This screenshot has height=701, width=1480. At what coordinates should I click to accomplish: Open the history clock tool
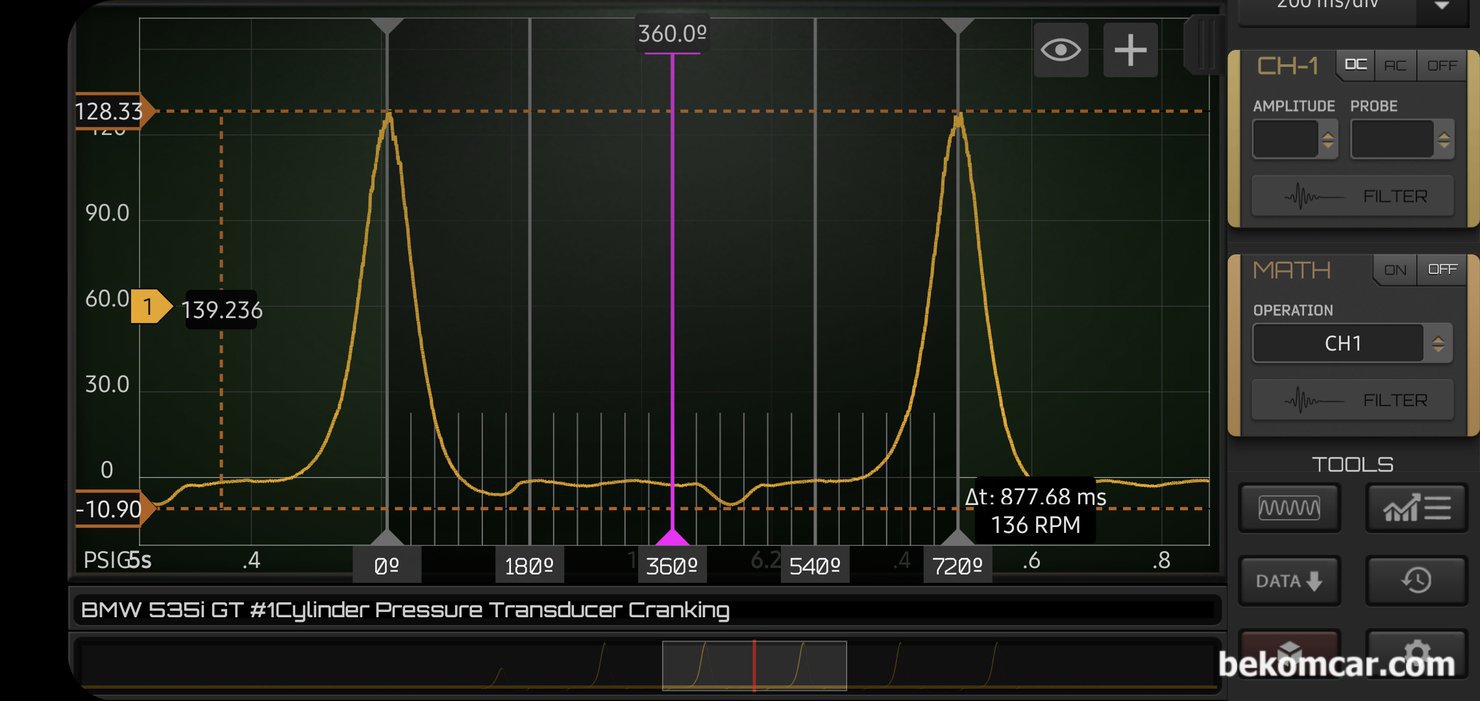point(1416,581)
